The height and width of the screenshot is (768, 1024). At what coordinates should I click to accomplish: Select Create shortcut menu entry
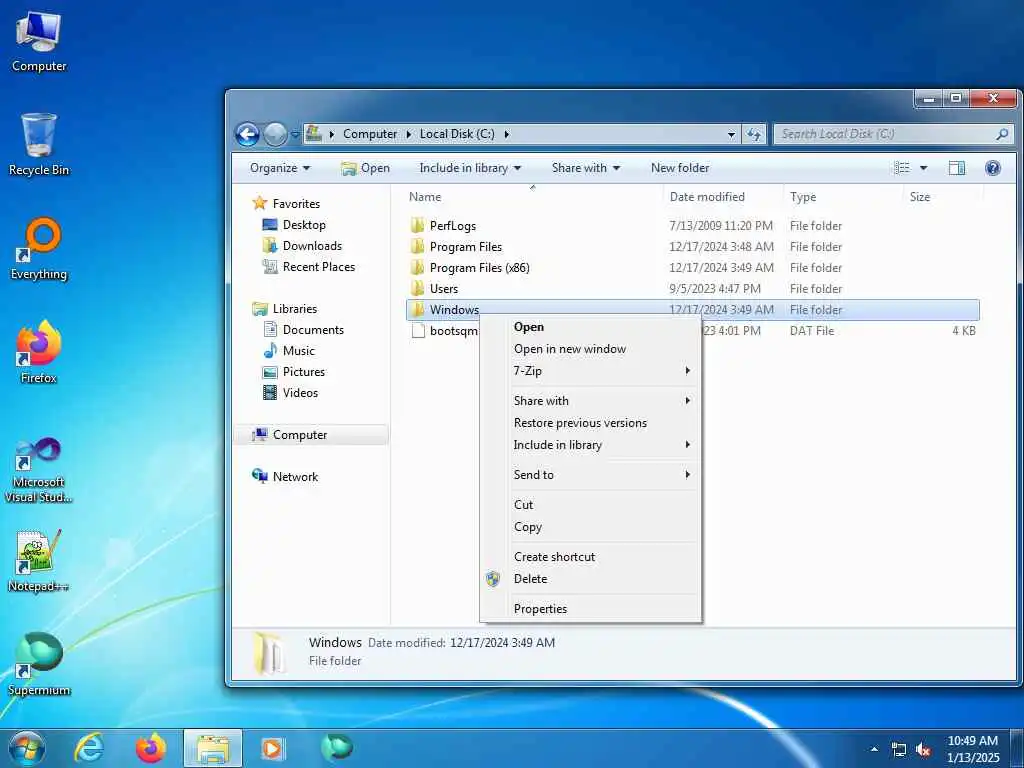tap(591, 557)
